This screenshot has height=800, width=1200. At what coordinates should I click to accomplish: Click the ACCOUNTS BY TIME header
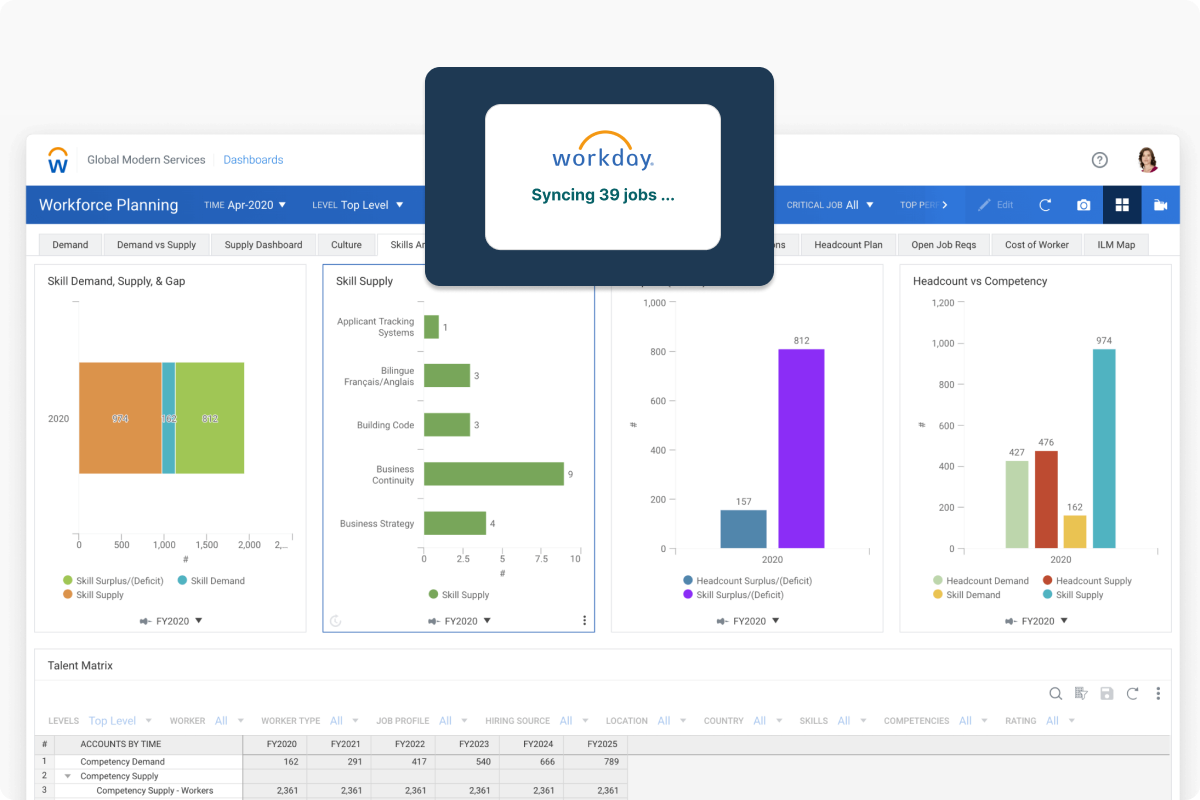tap(120, 744)
